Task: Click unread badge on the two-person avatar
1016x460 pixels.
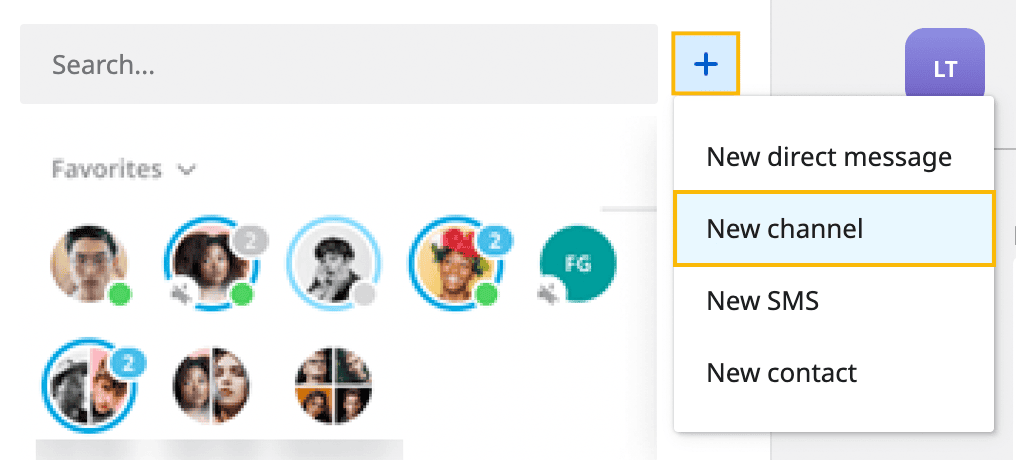Action: pos(126,362)
